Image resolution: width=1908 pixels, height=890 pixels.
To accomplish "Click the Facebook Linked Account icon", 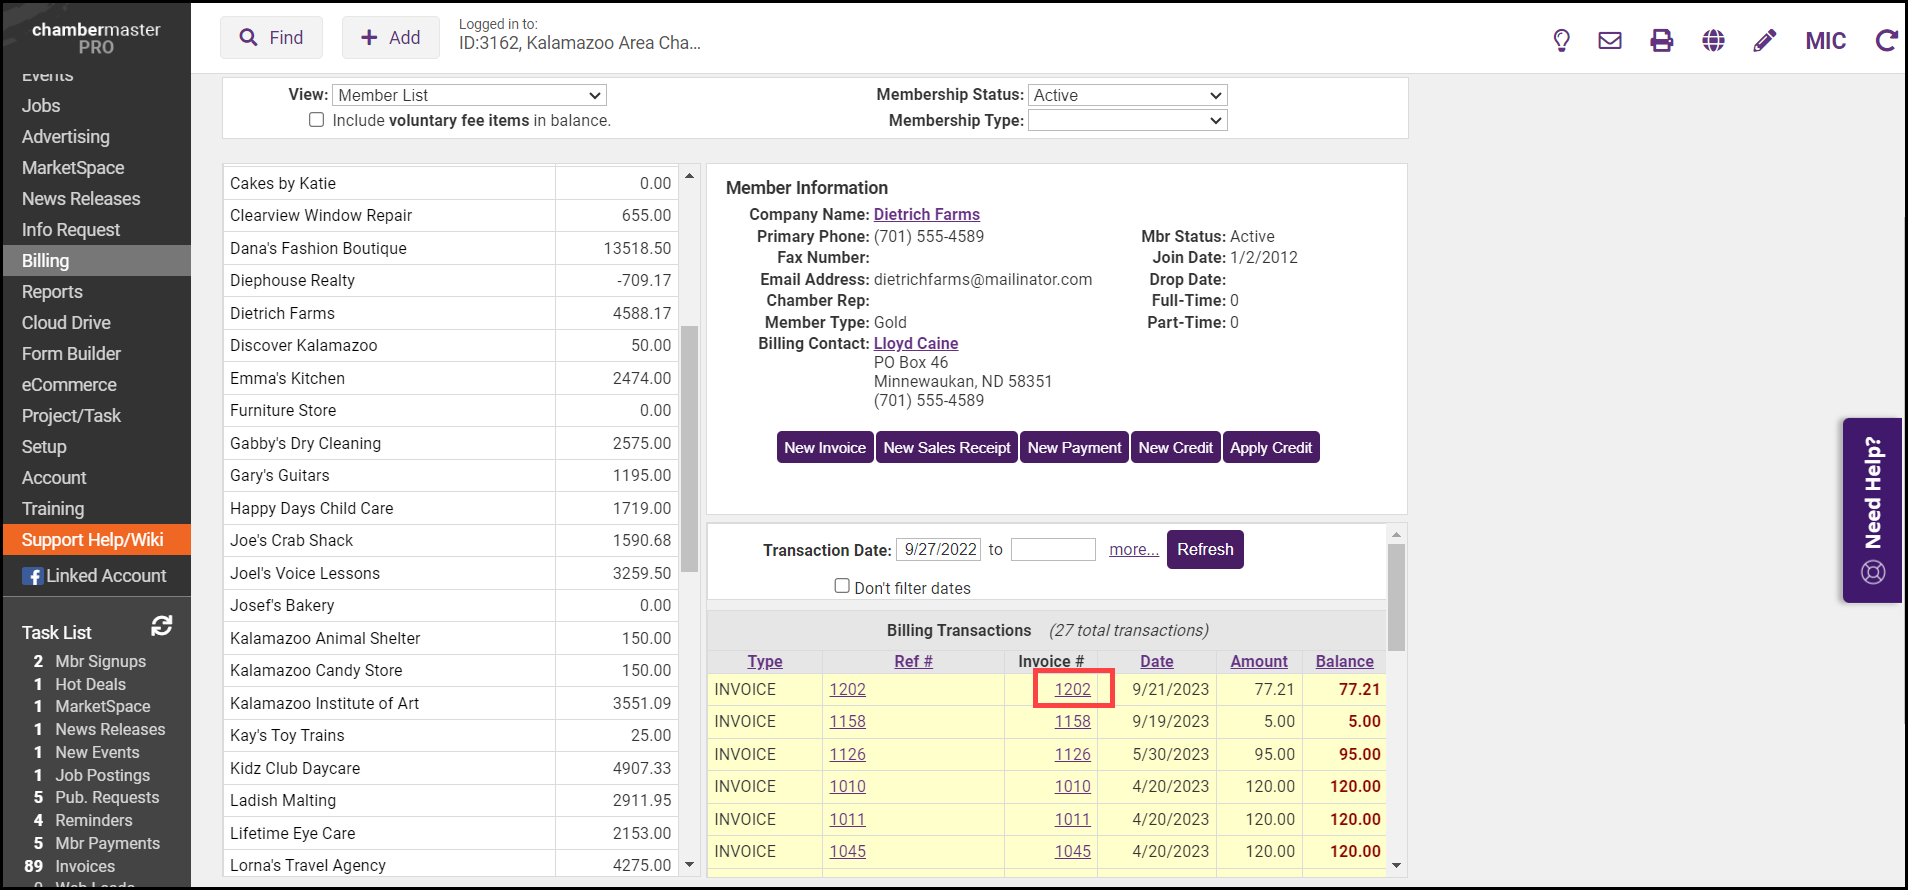I will [x=33, y=576].
